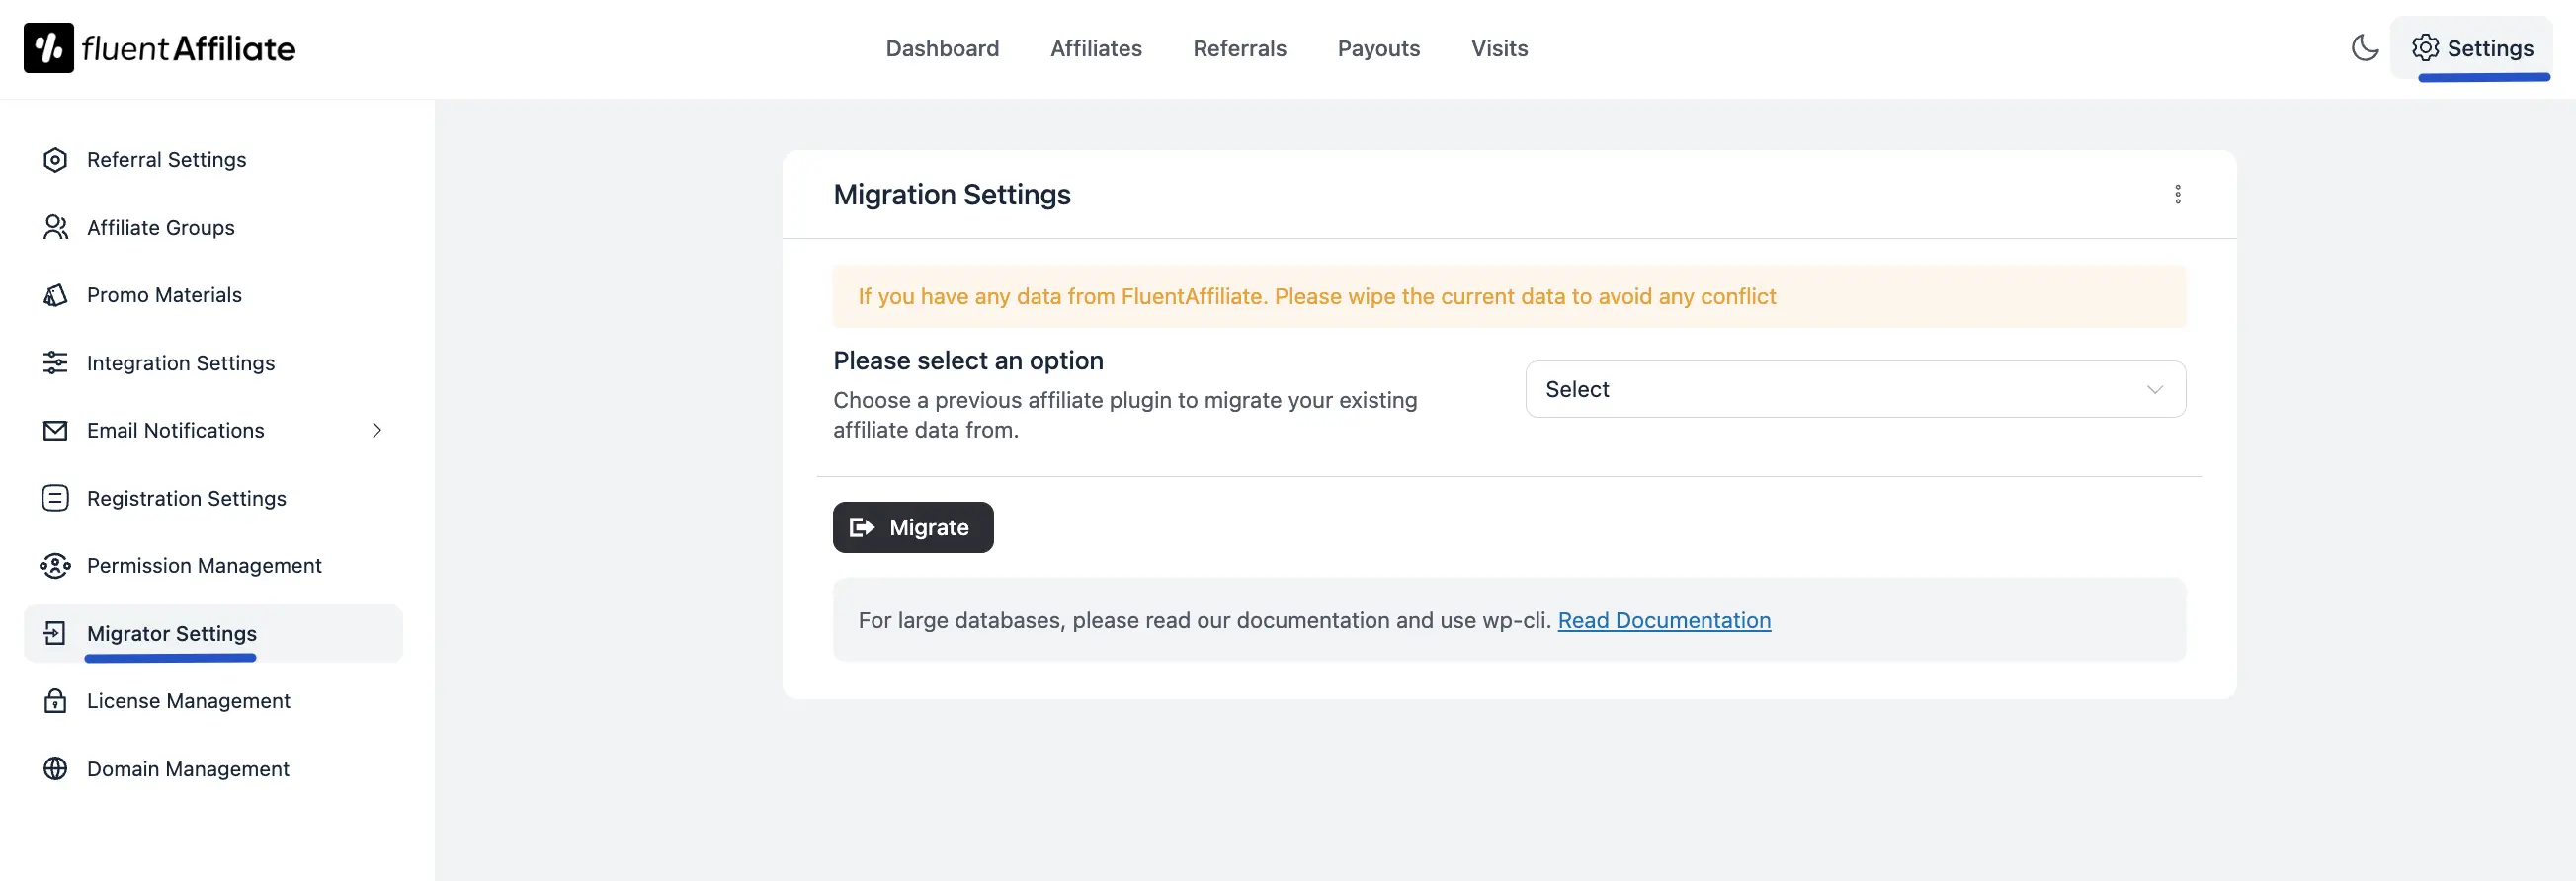This screenshot has height=881, width=2576.
Task: View the Visits tab
Action: tap(1499, 48)
